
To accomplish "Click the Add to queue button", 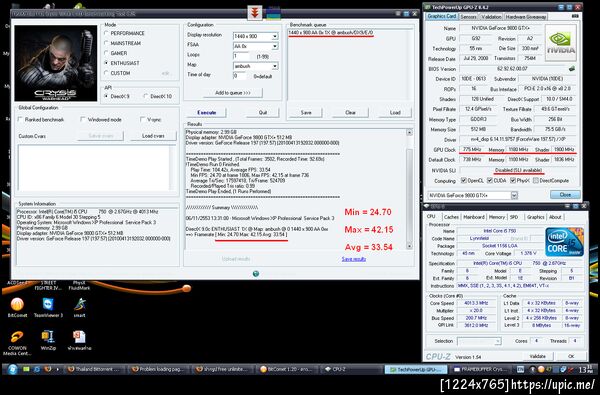I will 233,93.
